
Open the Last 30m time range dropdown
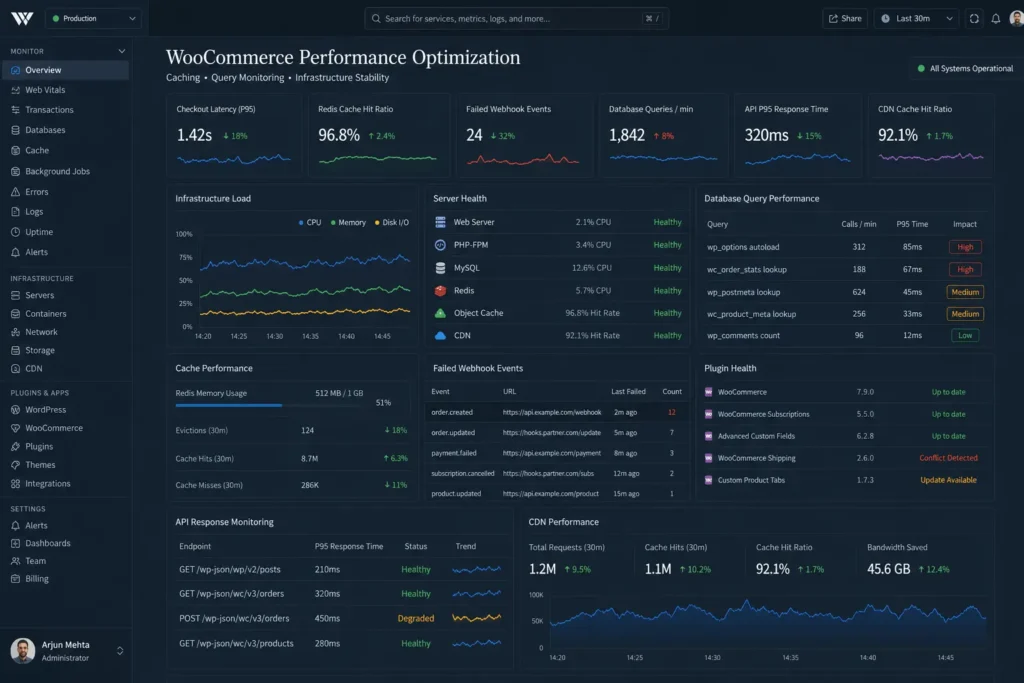(917, 18)
